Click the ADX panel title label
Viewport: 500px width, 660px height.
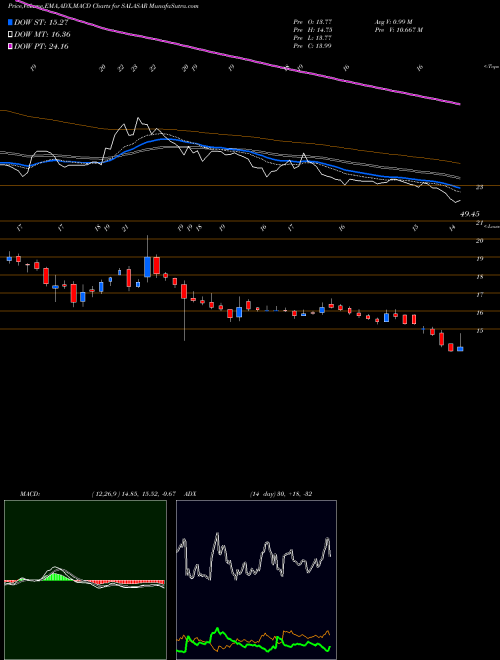pos(190,494)
